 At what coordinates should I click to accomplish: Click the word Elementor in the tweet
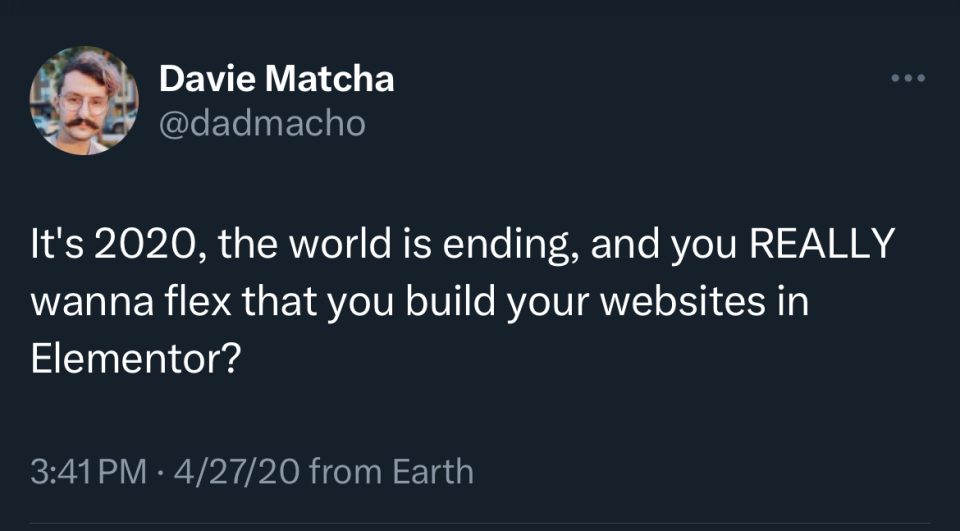[x=134, y=360]
